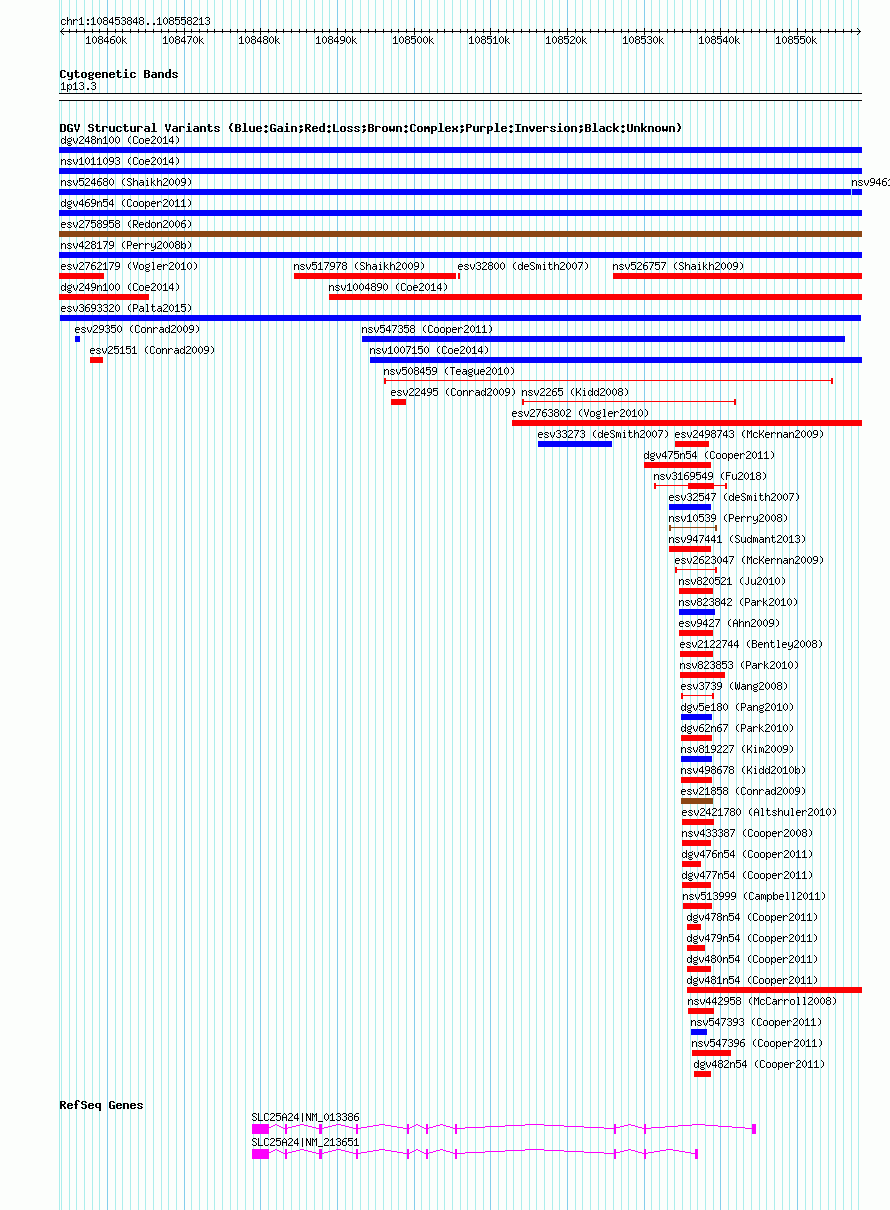This screenshot has height=1210, width=890.
Task: Click the esv29350 (Conrad2009) label
Action: tap(137, 329)
